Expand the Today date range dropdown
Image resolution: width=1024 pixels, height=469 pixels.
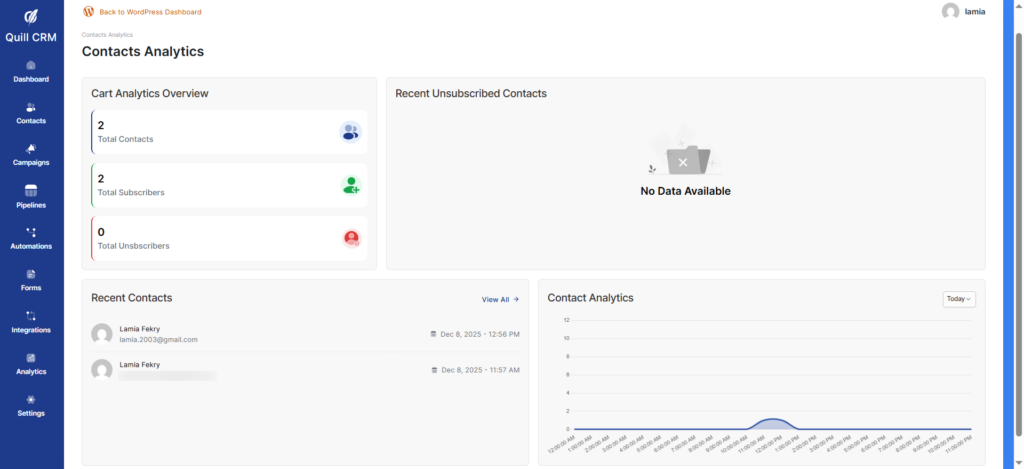pyautogui.click(x=958, y=299)
